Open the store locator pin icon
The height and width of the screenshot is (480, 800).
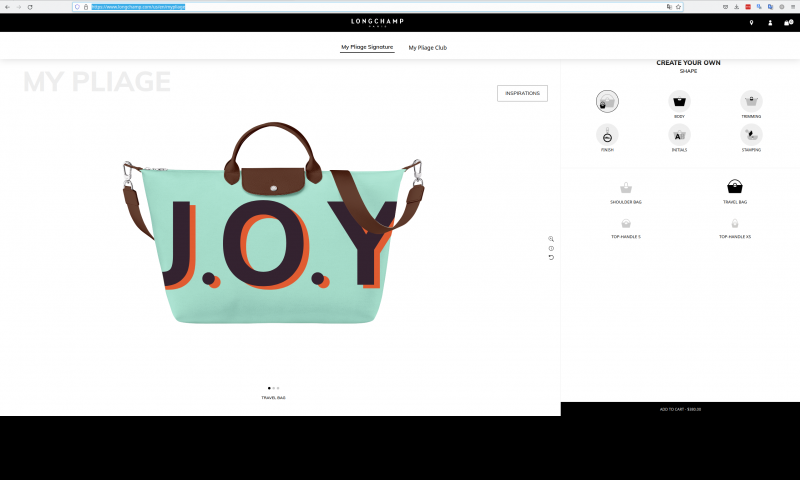click(x=751, y=22)
